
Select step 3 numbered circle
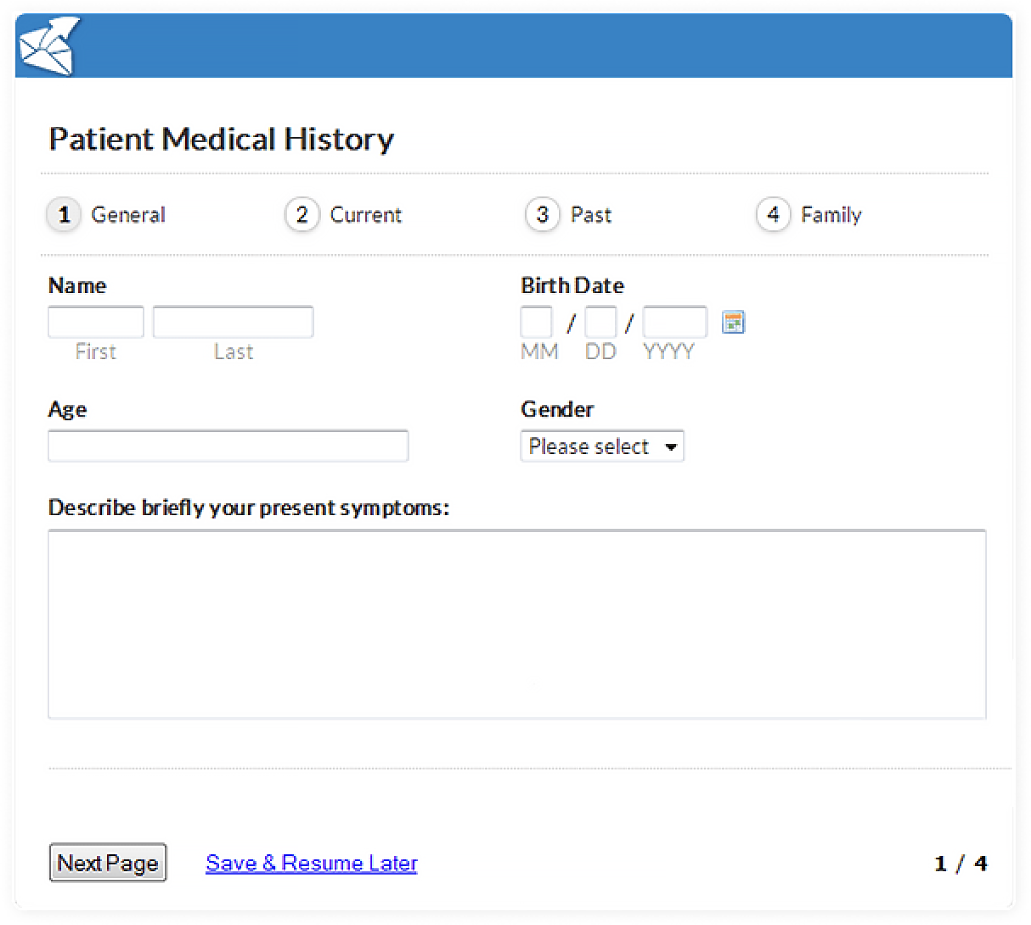(542, 214)
